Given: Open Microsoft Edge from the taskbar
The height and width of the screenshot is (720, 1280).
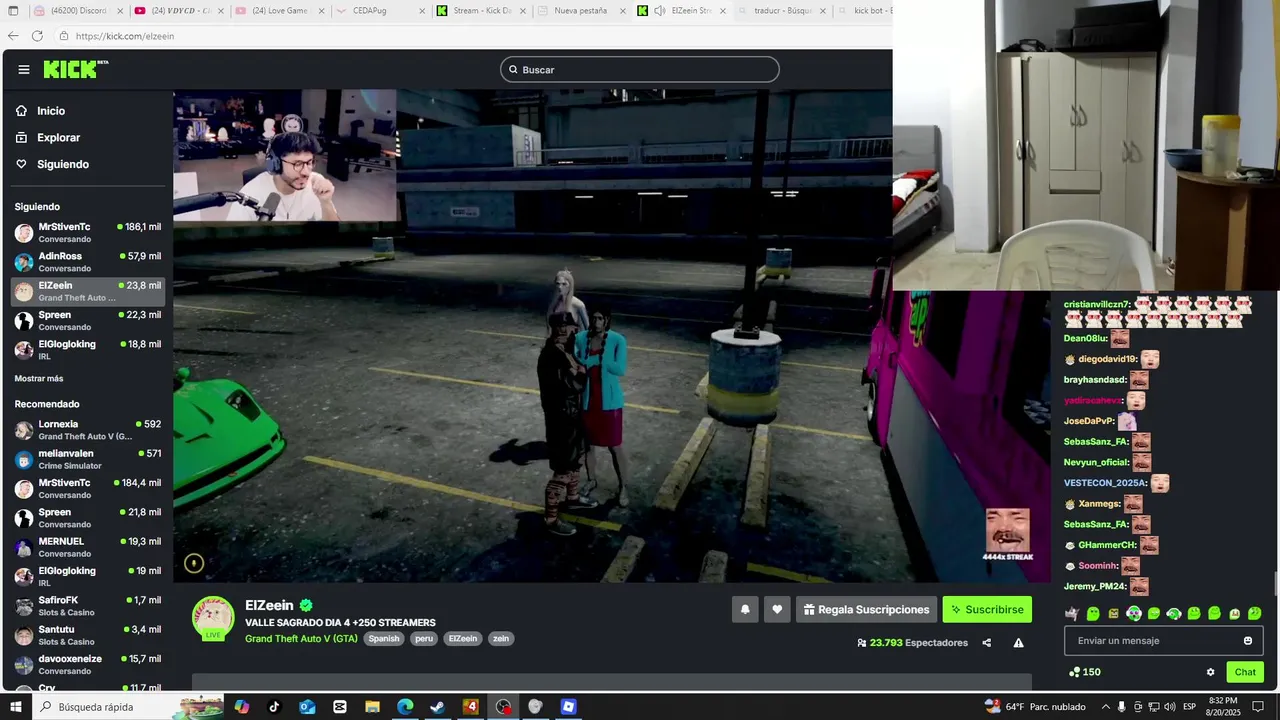Looking at the screenshot, I should coord(405,706).
